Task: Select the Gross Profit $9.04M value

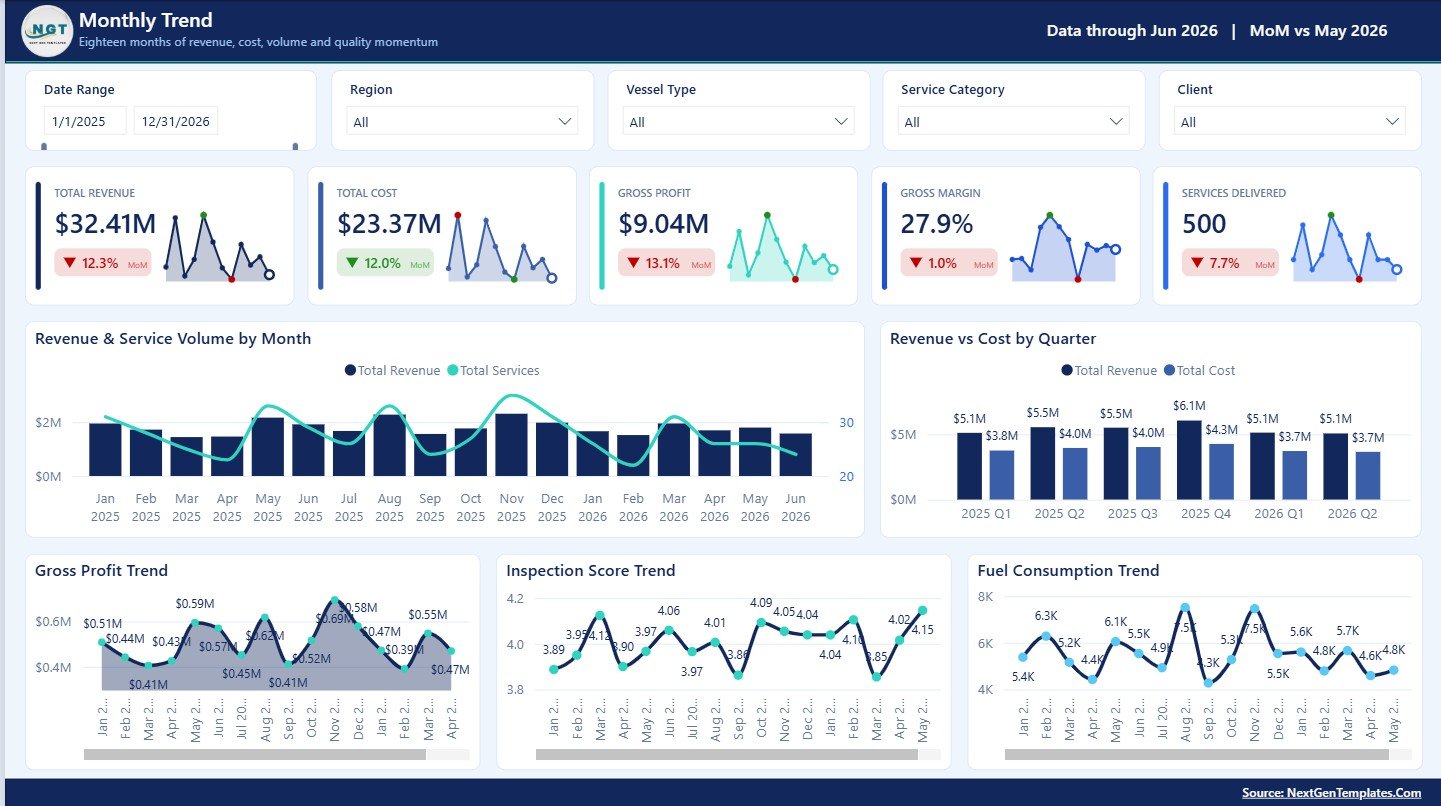Action: (x=664, y=224)
